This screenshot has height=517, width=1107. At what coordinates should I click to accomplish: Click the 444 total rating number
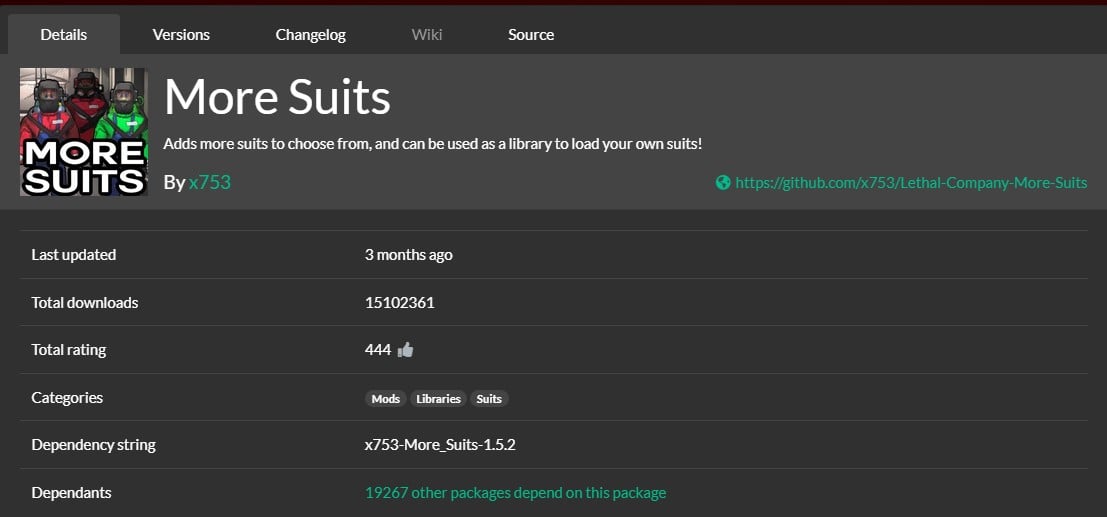click(x=377, y=350)
